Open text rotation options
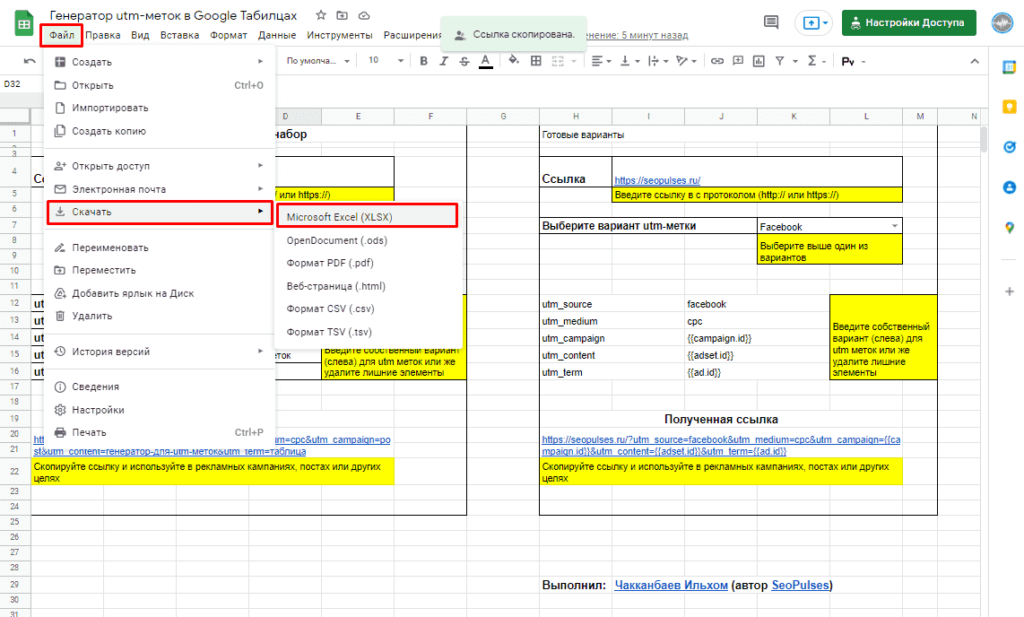The width and height of the screenshot is (1024, 617). pos(686,61)
